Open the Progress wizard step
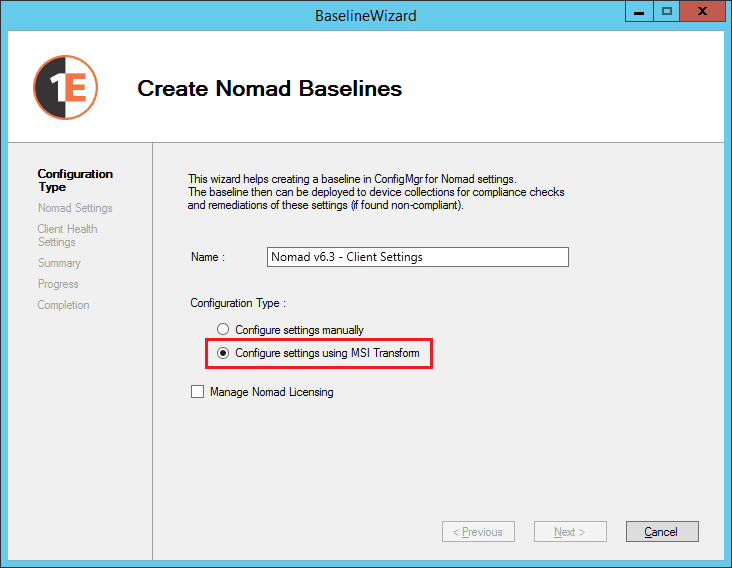 coord(58,284)
